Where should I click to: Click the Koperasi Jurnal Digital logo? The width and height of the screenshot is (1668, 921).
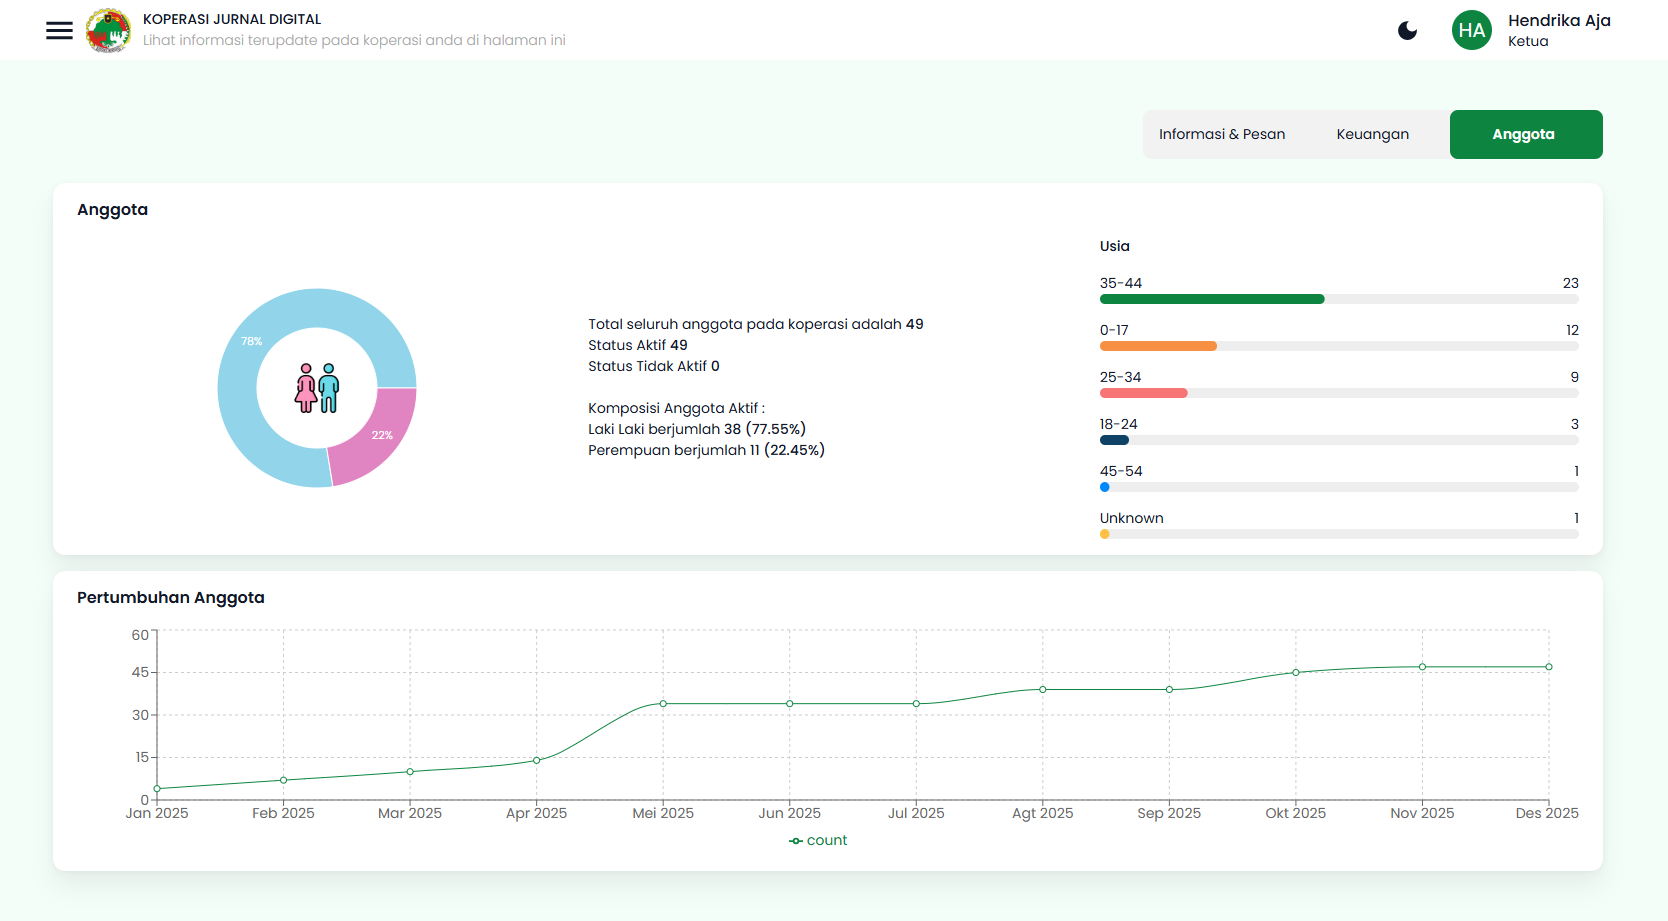tap(107, 30)
